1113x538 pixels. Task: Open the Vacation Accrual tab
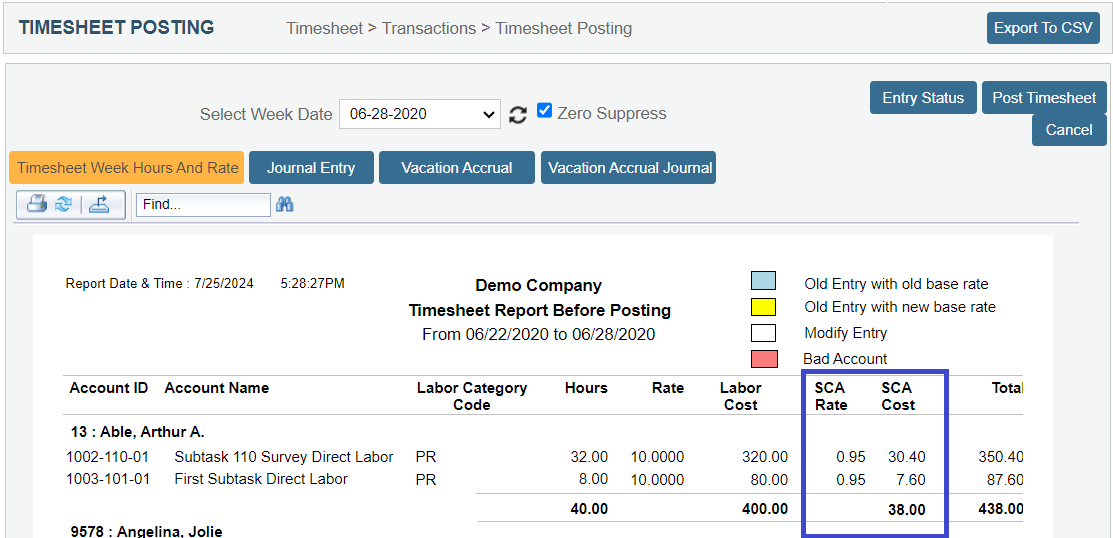pyautogui.click(x=456, y=168)
